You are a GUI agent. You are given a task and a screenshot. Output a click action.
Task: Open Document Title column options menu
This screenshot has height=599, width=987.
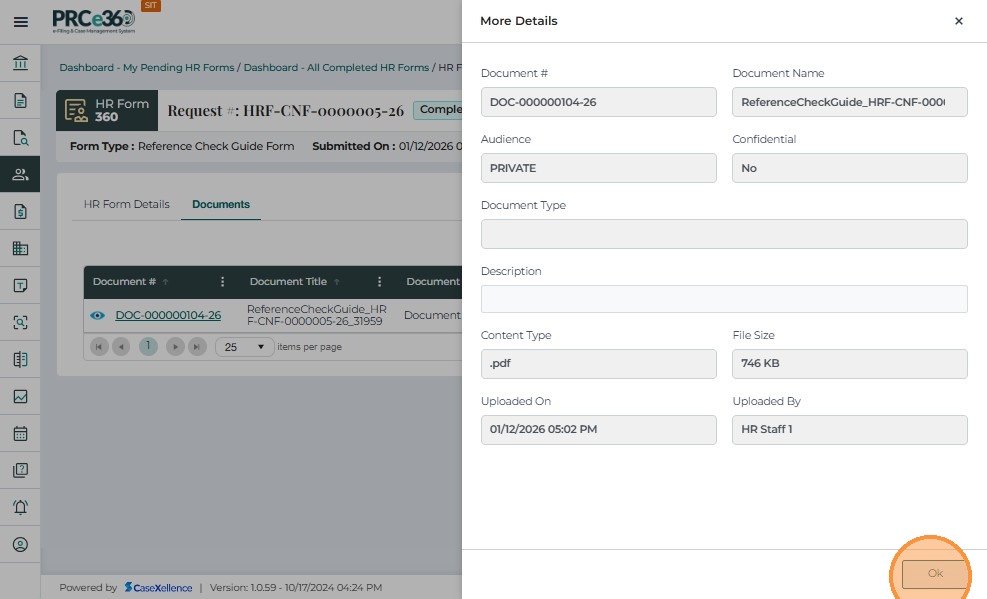(x=379, y=282)
